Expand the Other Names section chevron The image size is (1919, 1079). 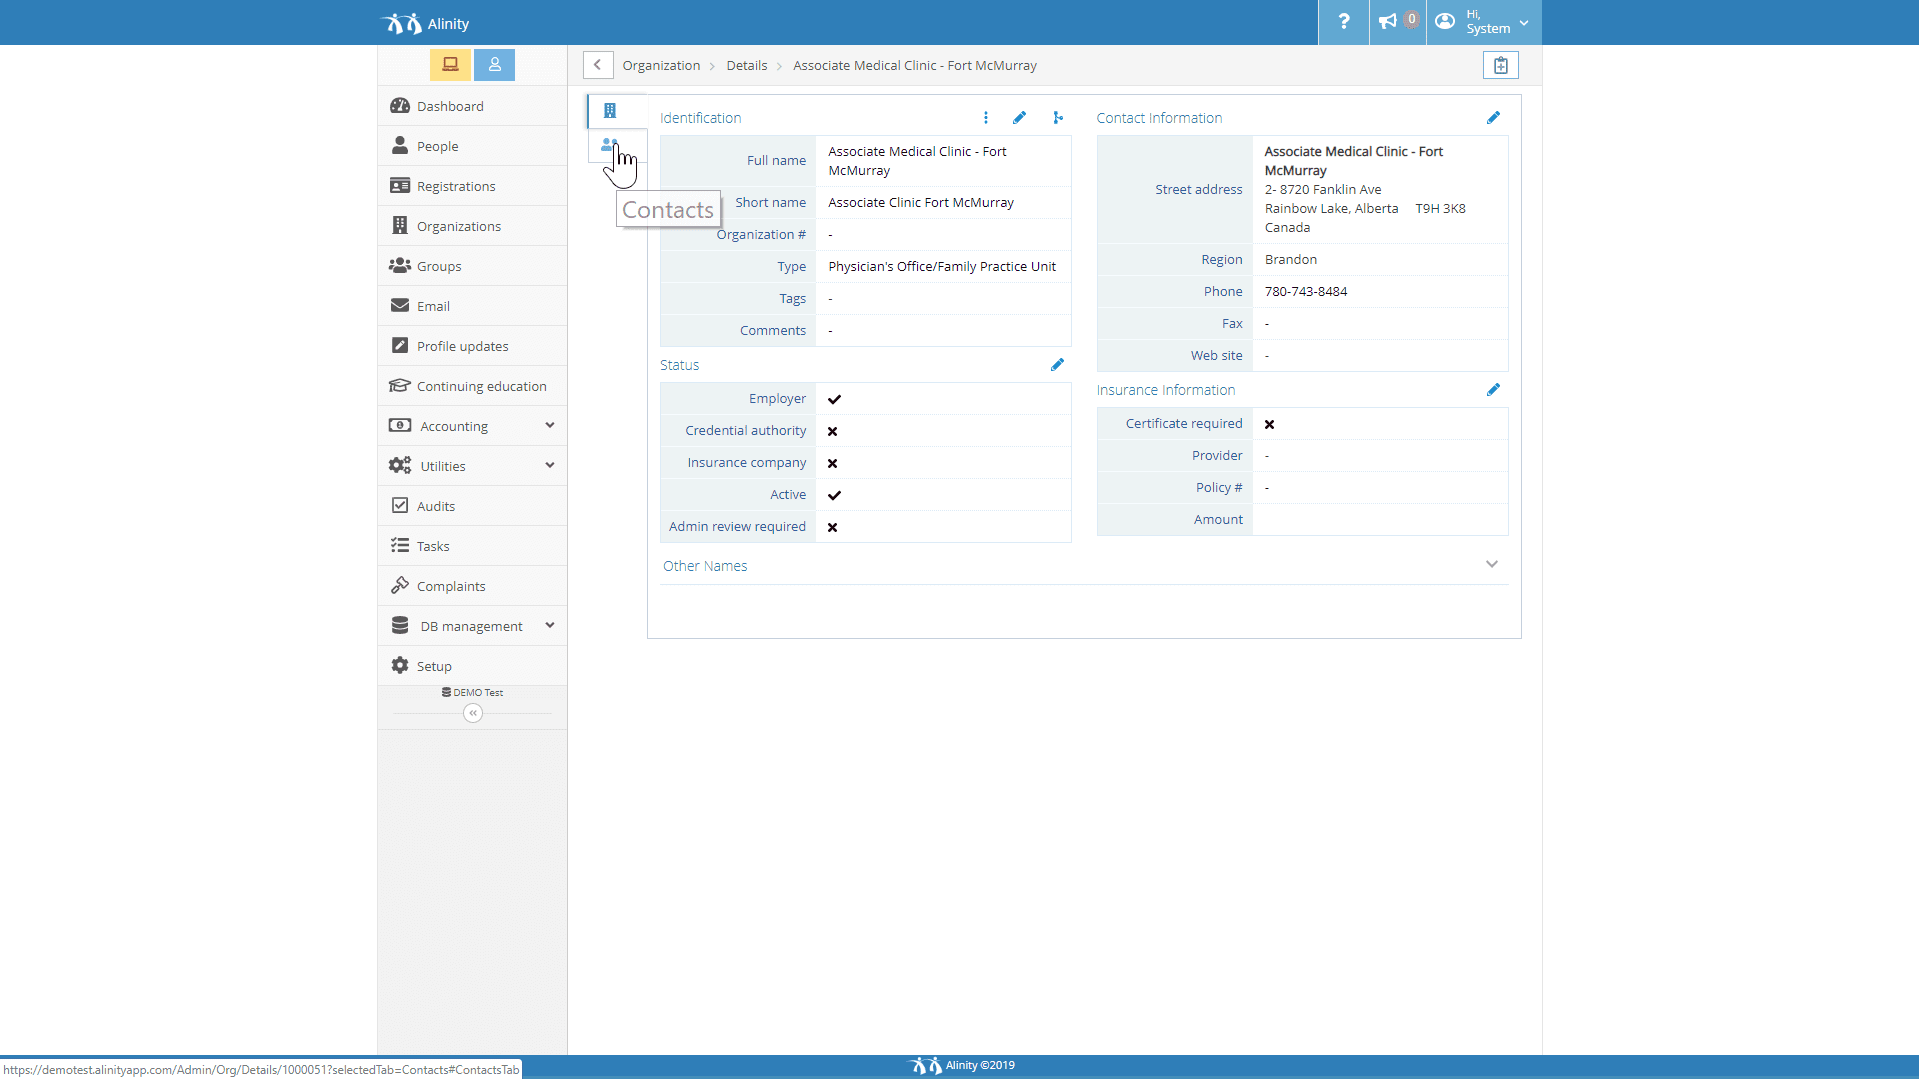[x=1492, y=565]
